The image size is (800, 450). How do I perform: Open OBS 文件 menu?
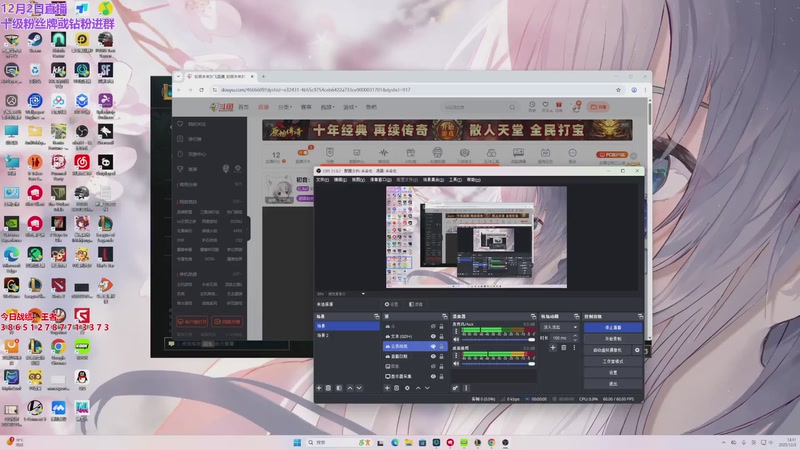(x=322, y=180)
